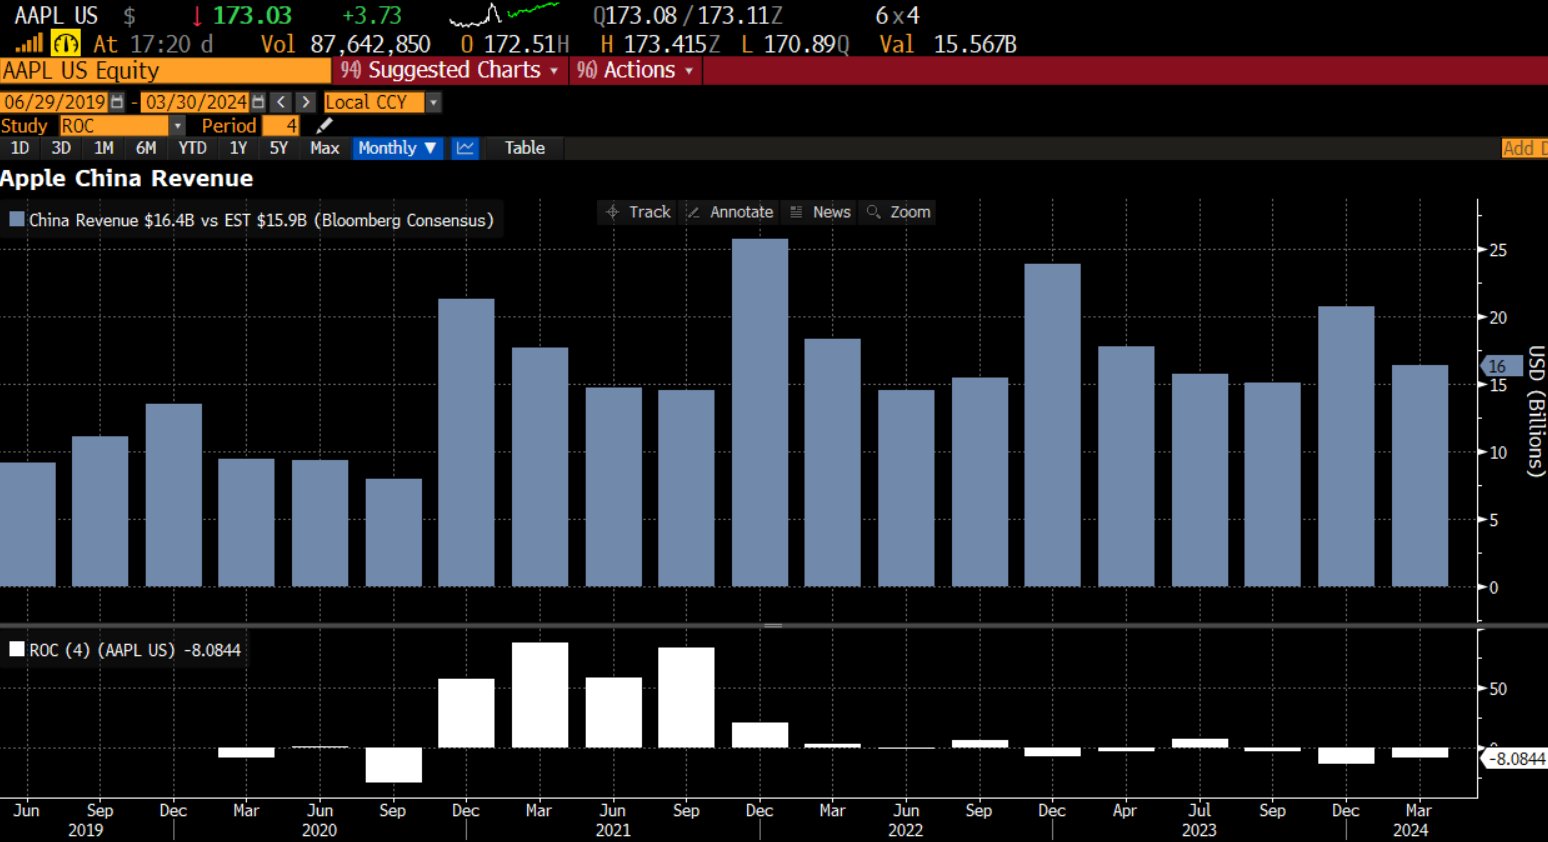Show News on the chart
1548x842 pixels.
click(x=820, y=212)
